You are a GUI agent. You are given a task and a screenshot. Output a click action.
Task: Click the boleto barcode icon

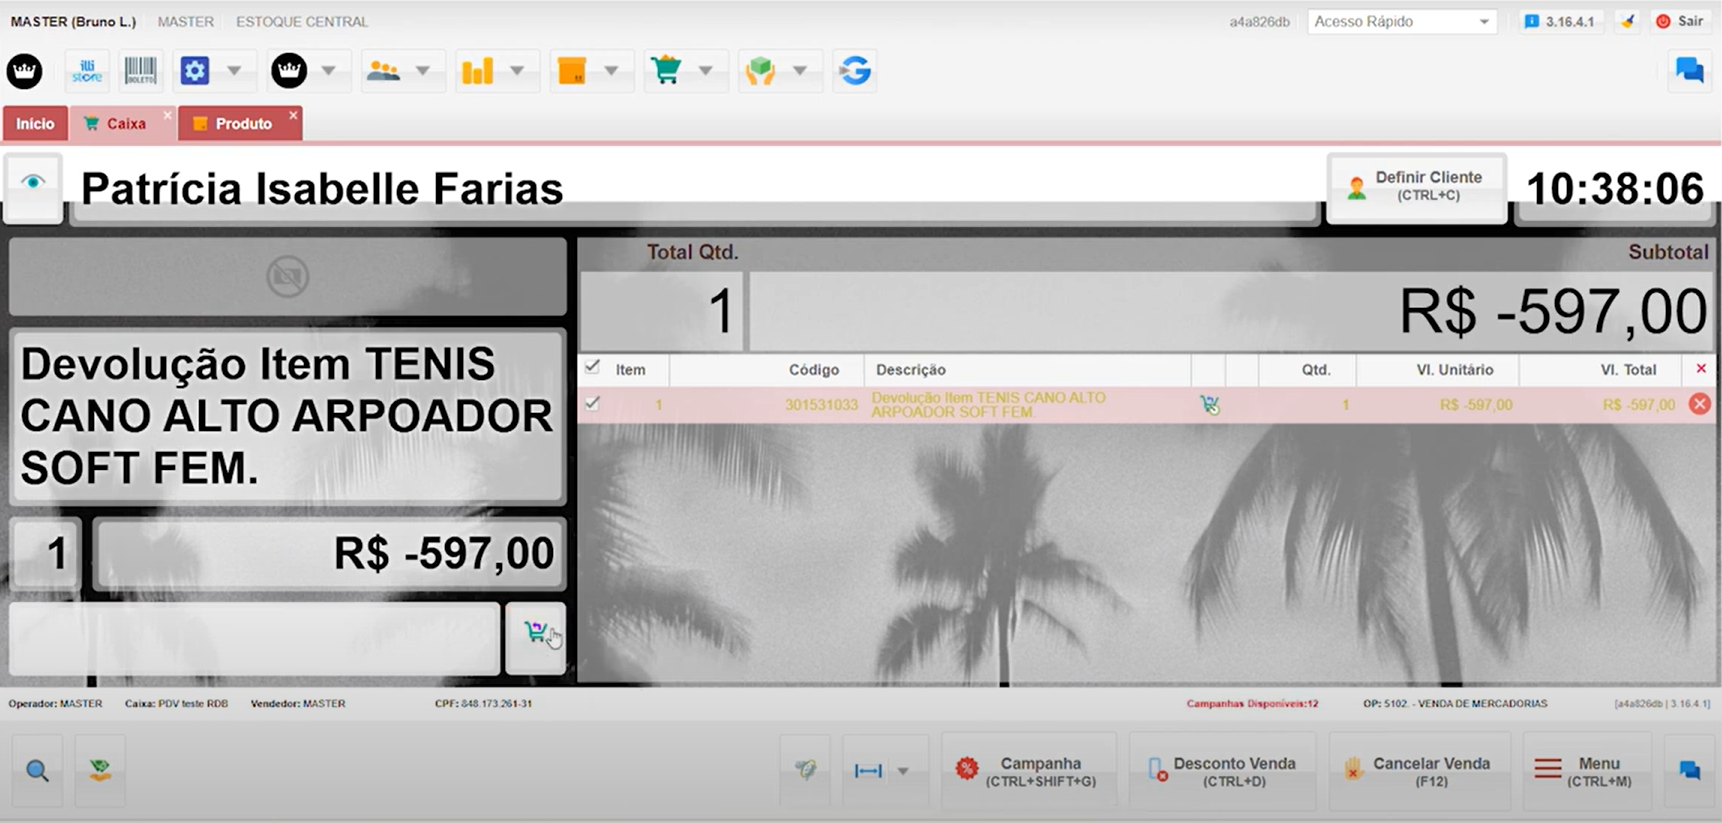140,71
